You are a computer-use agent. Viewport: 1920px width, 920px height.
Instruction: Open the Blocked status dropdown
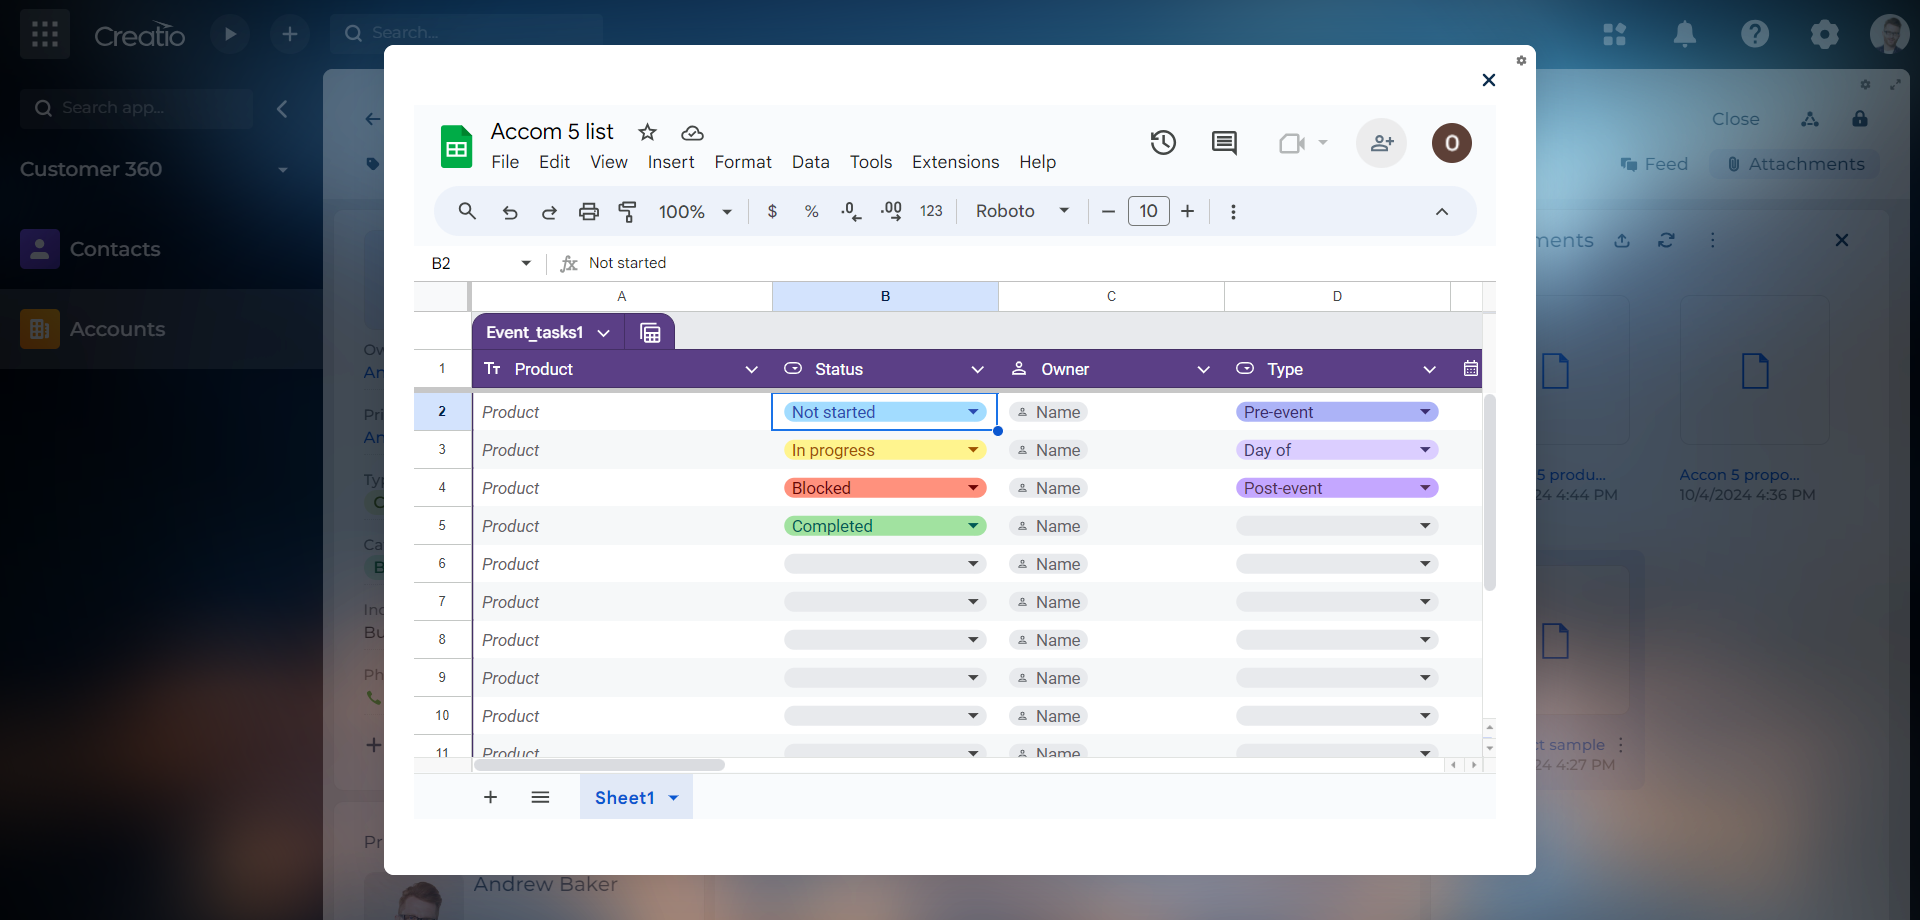[972, 488]
